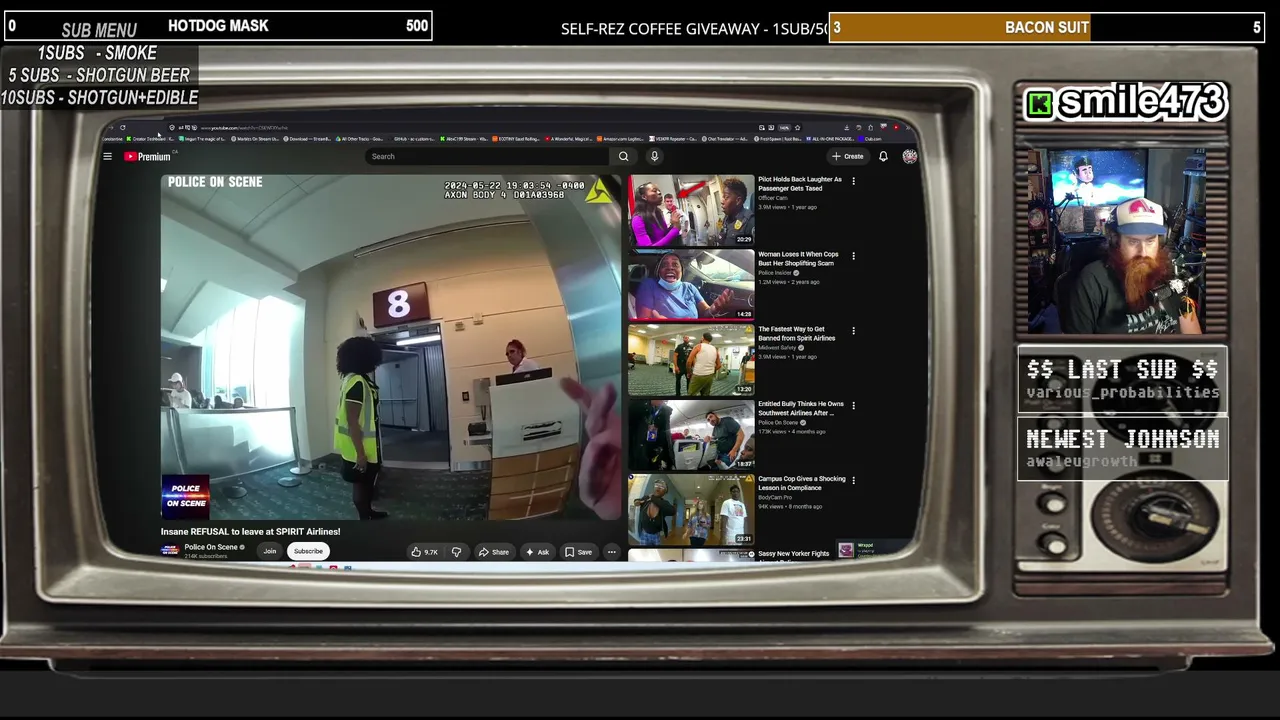Click the YouTube search input field
Viewport: 1280px width, 720px height.
(x=487, y=156)
